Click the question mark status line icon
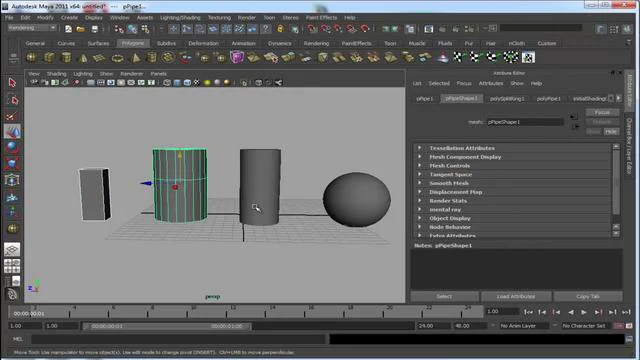 tap(266, 29)
